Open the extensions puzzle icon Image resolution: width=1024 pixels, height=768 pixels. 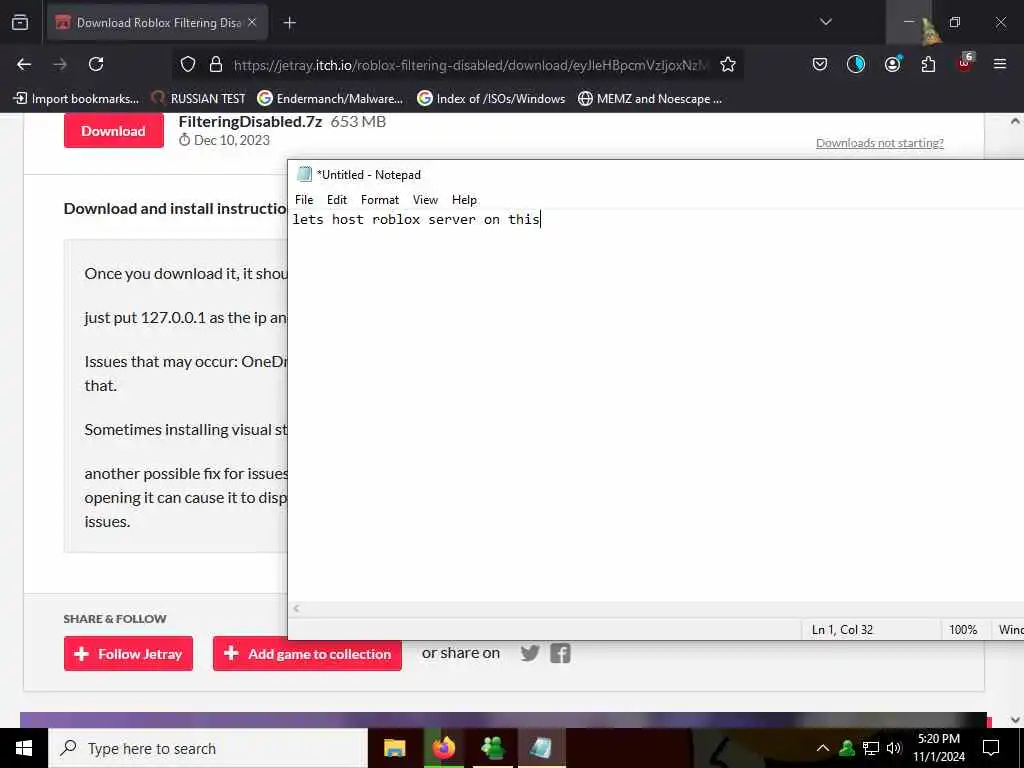(x=928, y=64)
